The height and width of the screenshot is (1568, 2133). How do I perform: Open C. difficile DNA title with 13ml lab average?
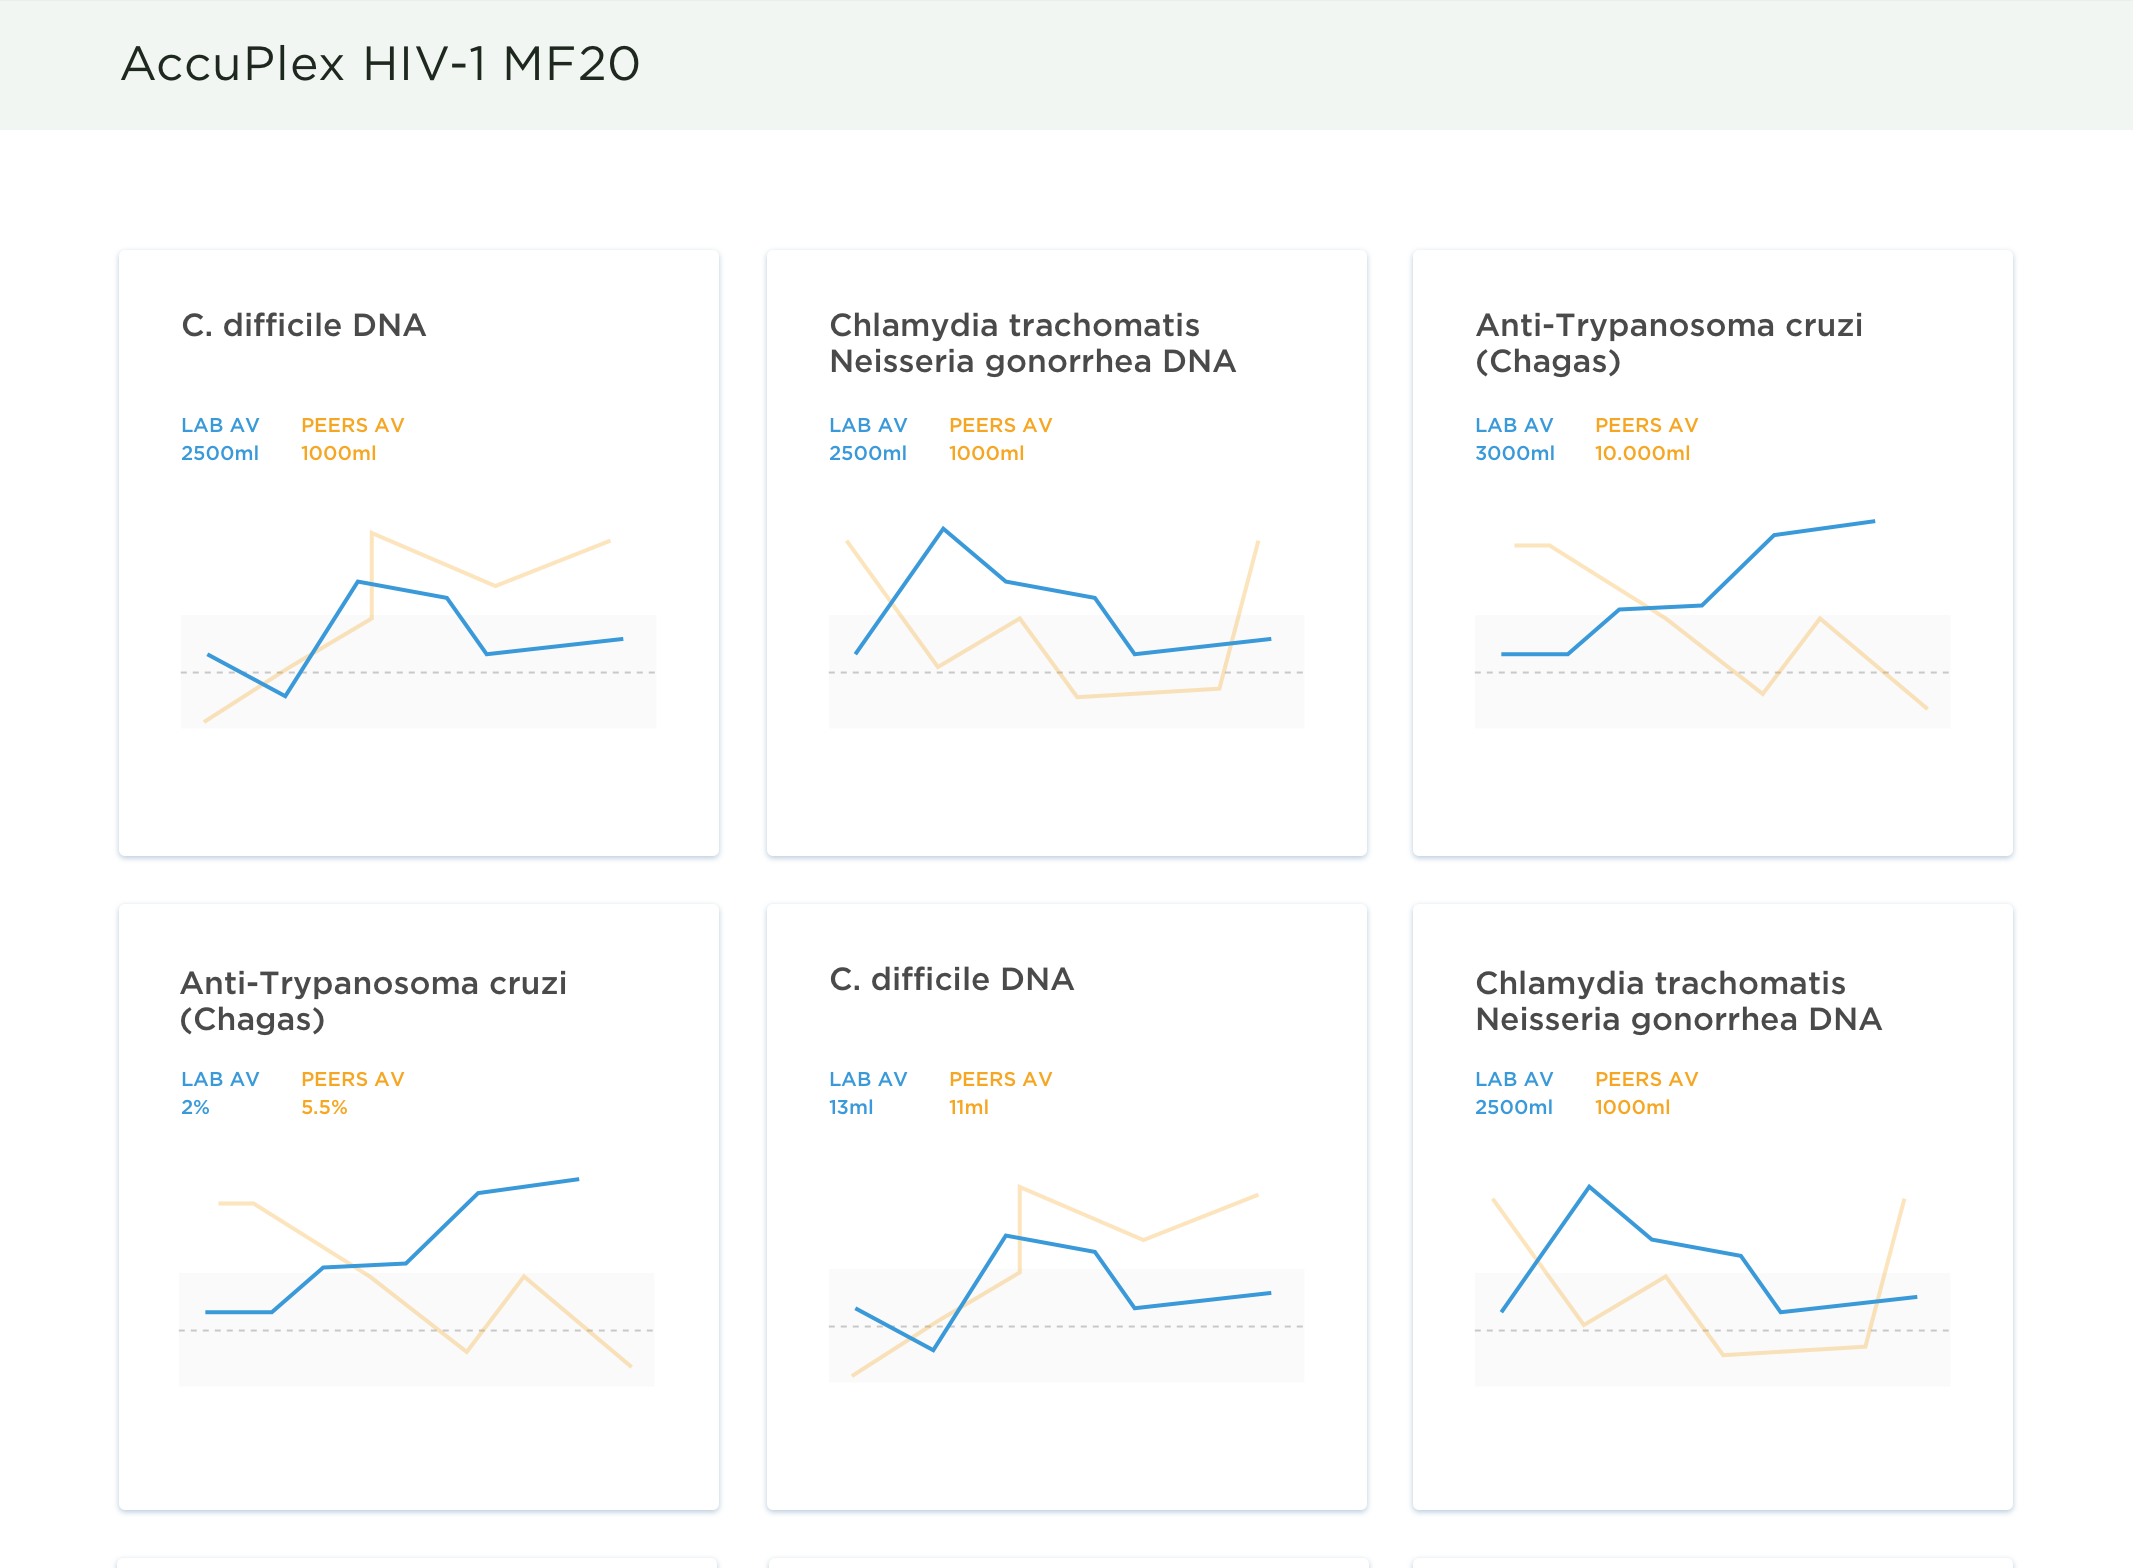[952, 979]
